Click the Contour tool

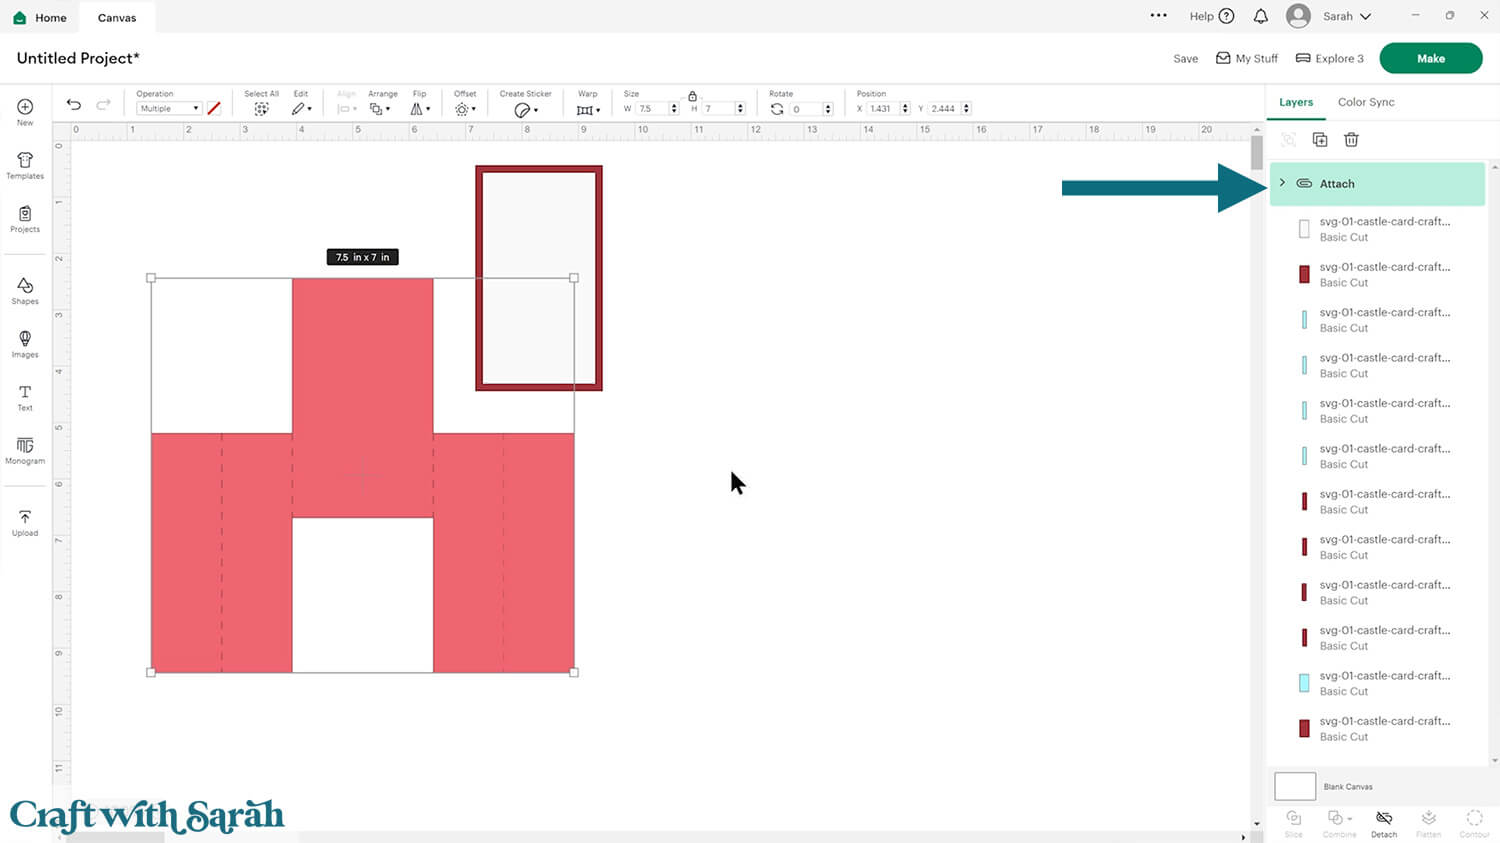point(1474,823)
